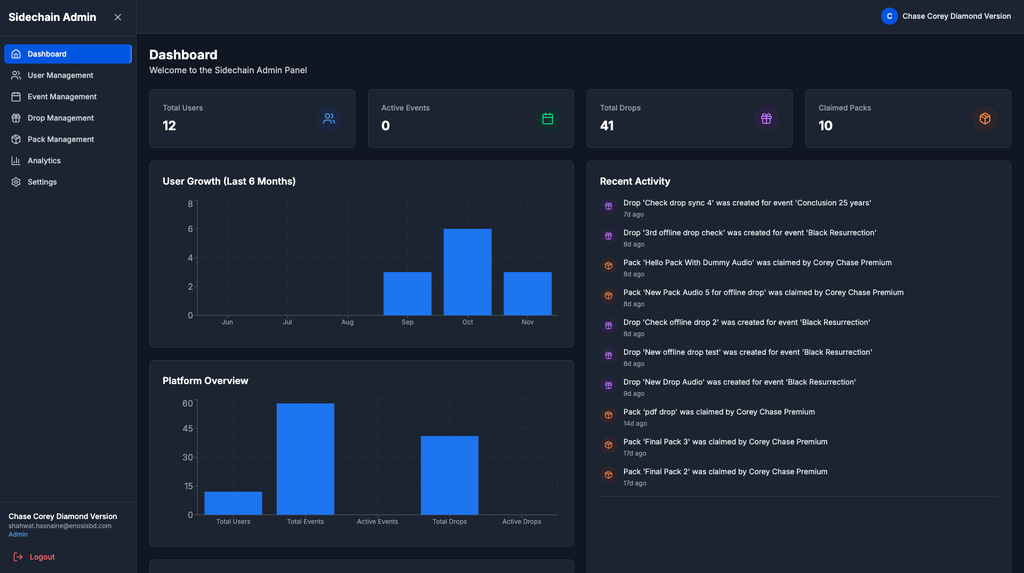Click the Pack Management box icon
The image size is (1024, 573).
click(16, 139)
